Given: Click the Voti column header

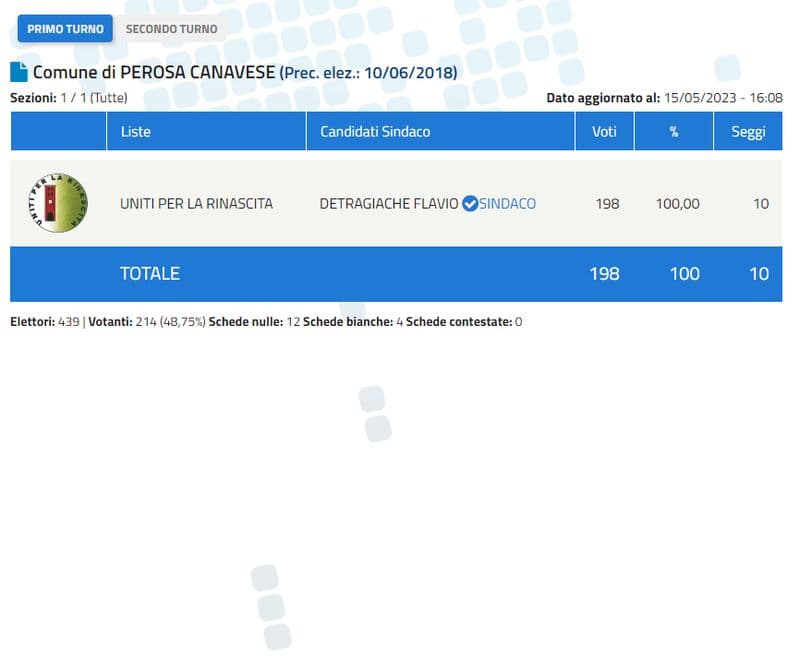Looking at the screenshot, I should pos(604,131).
